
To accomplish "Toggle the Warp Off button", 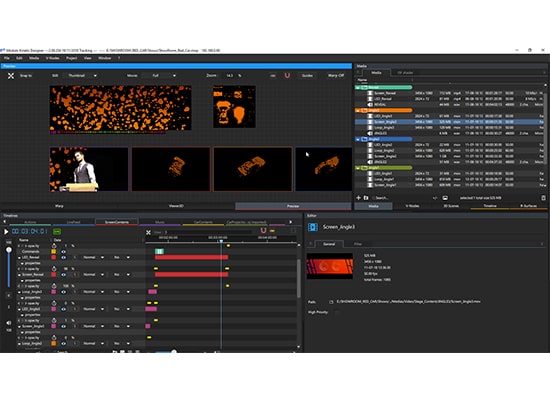I will [336, 75].
